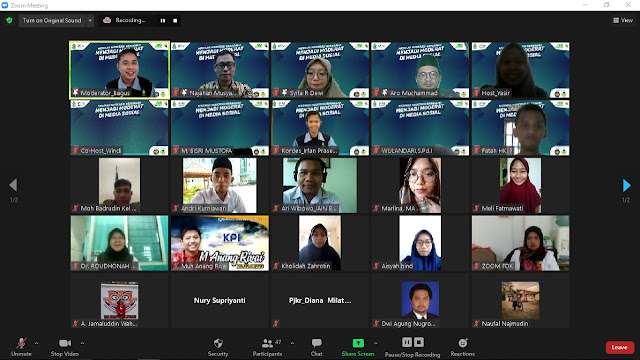This screenshot has width=640, height=360.
Task: Go to previous gallery page arrow
Action: tap(13, 185)
